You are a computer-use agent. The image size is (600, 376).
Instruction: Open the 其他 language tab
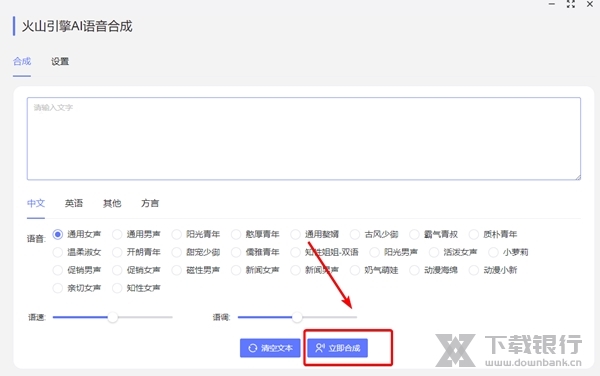click(x=112, y=203)
